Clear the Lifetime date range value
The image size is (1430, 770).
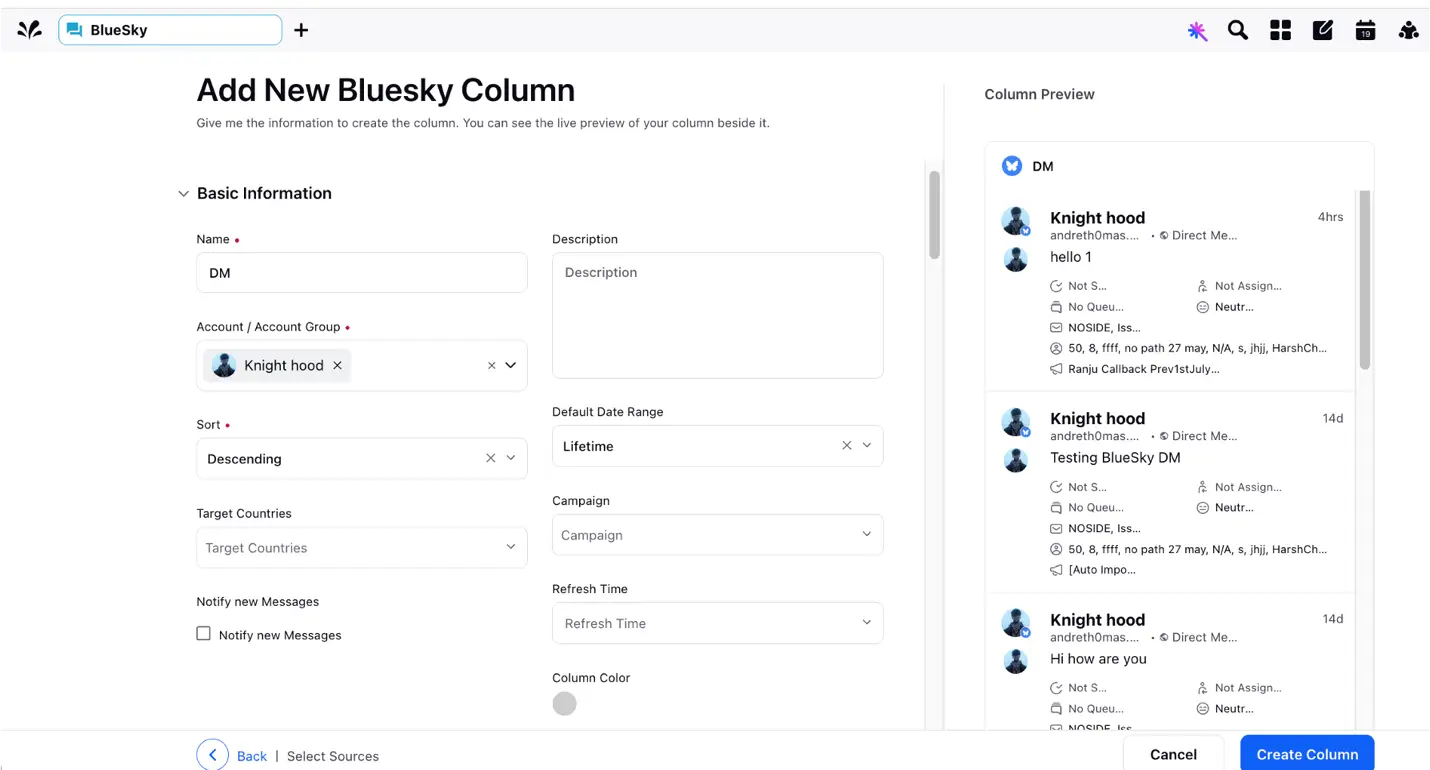pos(847,446)
